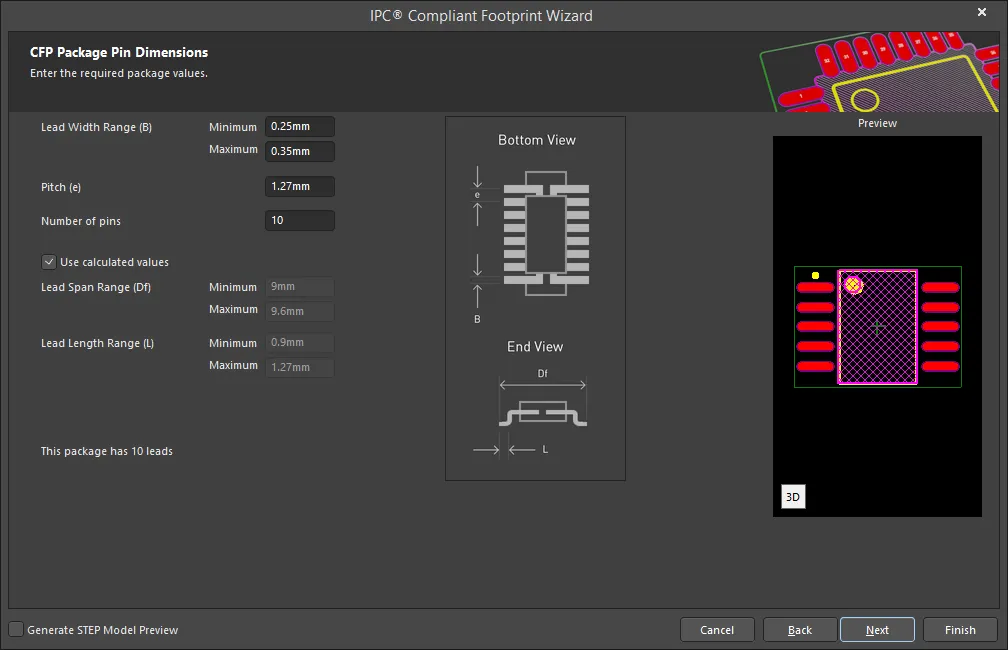
Task: Click the 'Lead Span Range (Df)' label
Action: tap(96, 287)
